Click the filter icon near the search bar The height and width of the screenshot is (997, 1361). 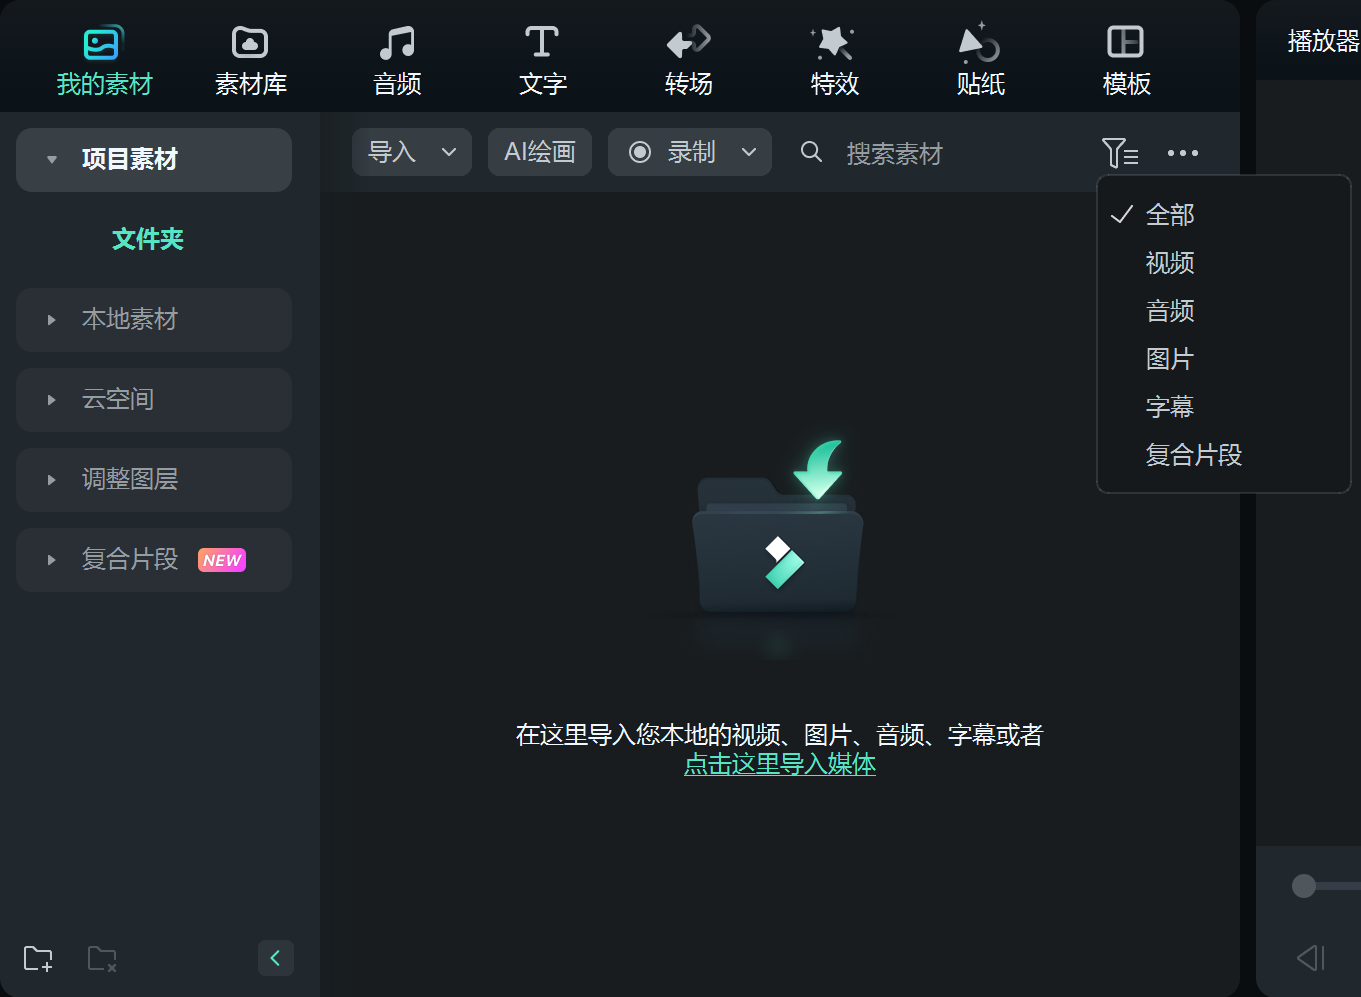(1120, 152)
